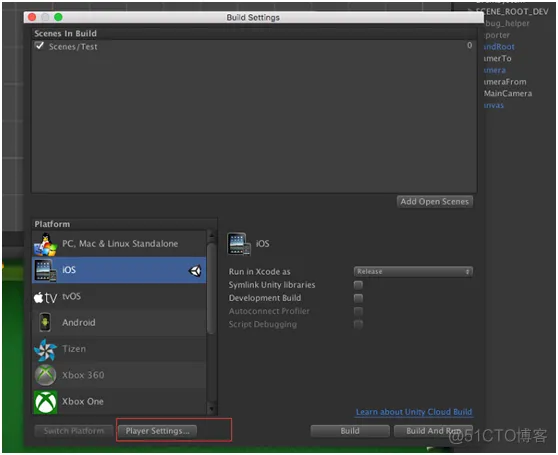The image size is (558, 455).
Task: Select the Xbox One platform label
Action: (x=83, y=401)
